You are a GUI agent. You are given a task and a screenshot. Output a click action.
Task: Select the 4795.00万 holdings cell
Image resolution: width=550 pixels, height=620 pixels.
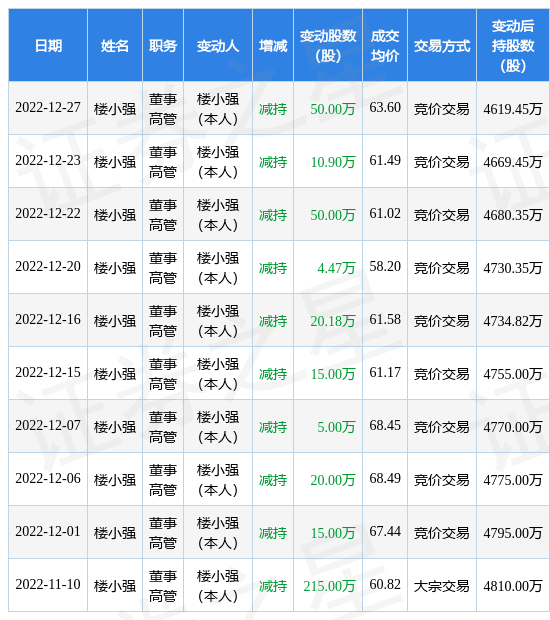pyautogui.click(x=512, y=533)
